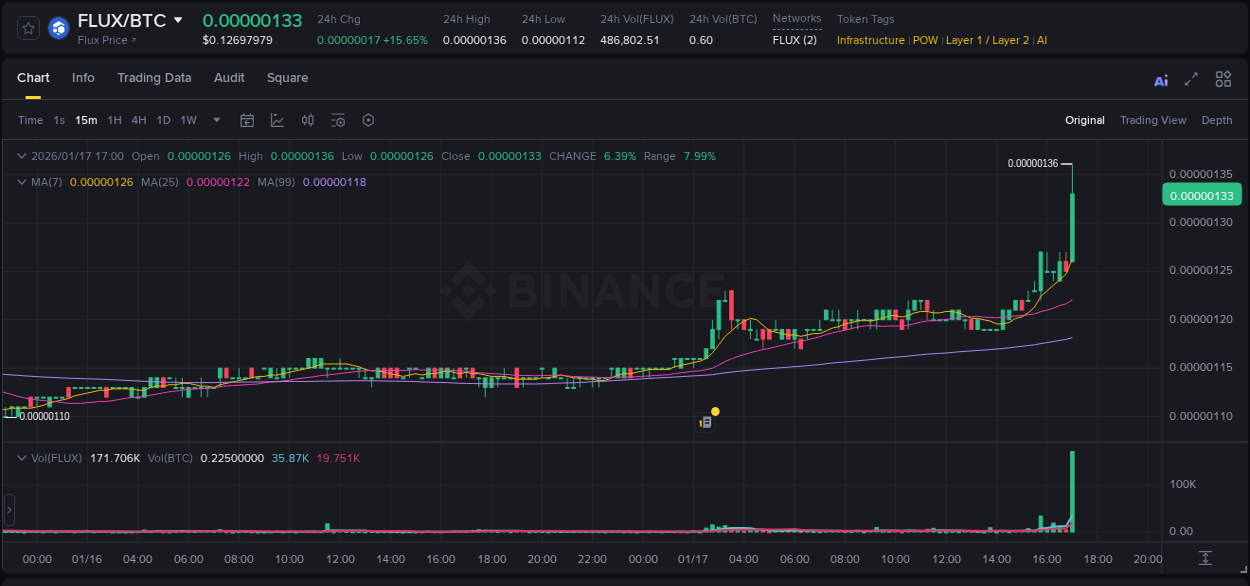Open the widgets grid panel
This screenshot has width=1250, height=586.
pyautogui.click(x=1223, y=78)
